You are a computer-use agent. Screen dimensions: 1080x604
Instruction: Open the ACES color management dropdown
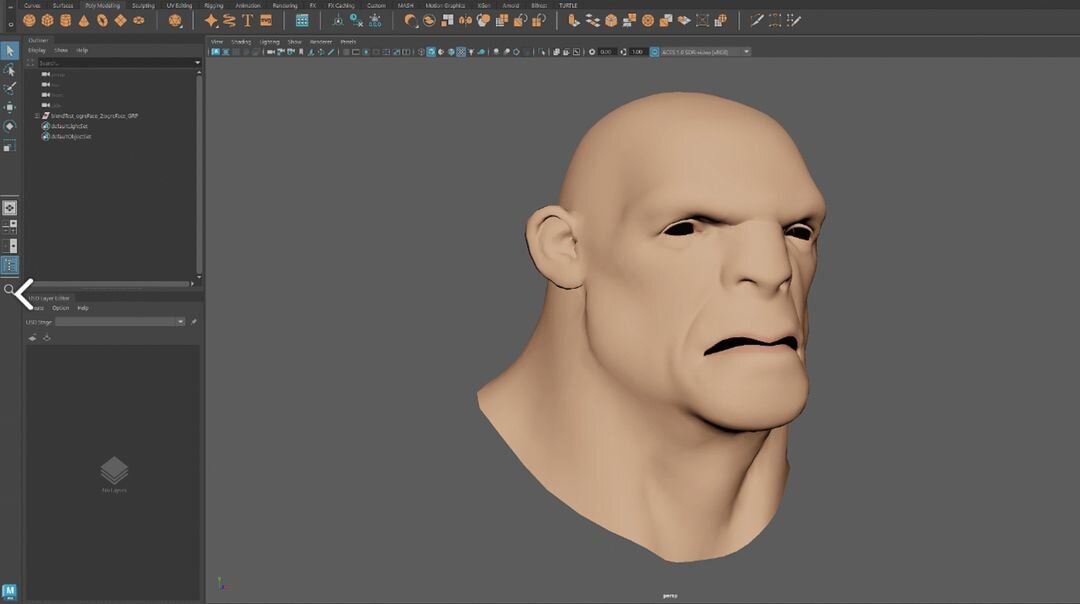click(x=746, y=52)
